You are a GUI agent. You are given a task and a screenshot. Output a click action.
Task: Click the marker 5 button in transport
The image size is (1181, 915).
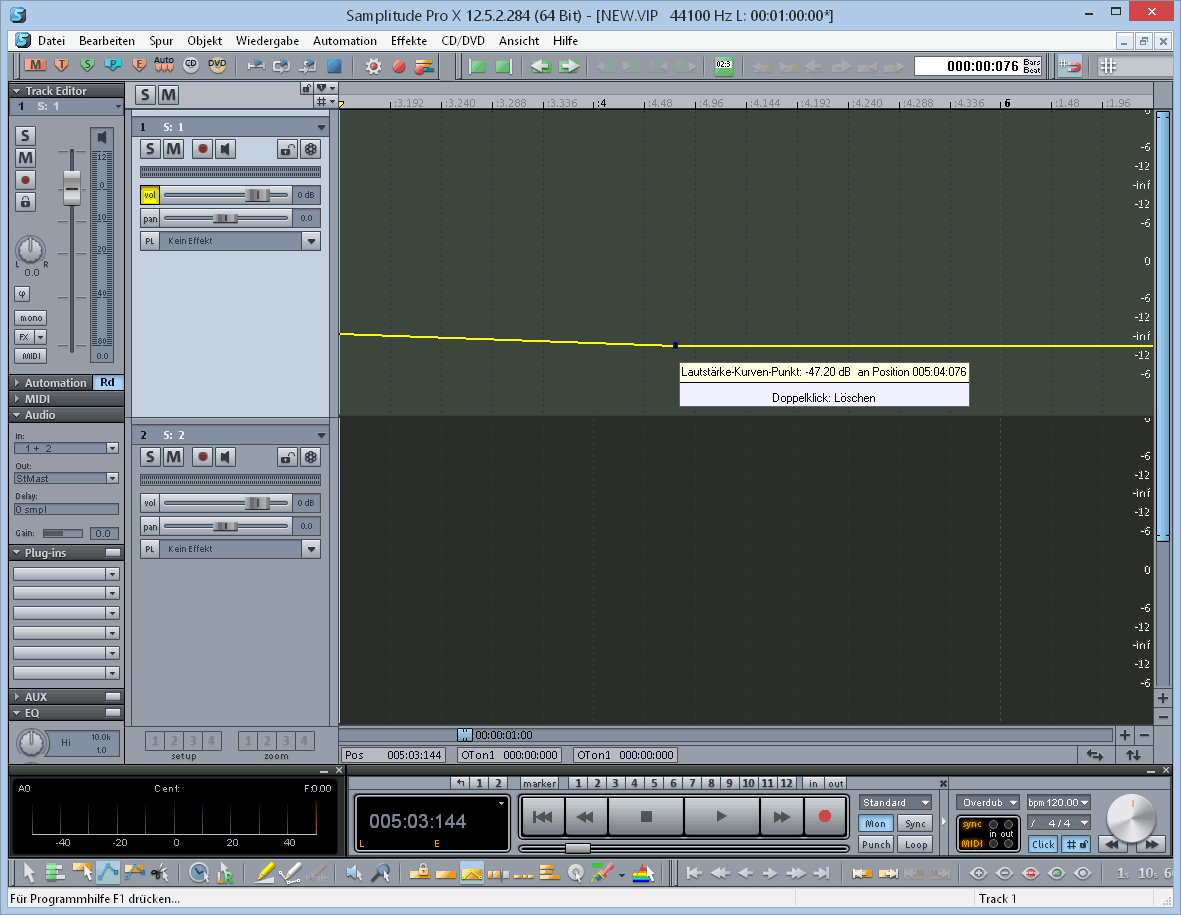pos(654,783)
